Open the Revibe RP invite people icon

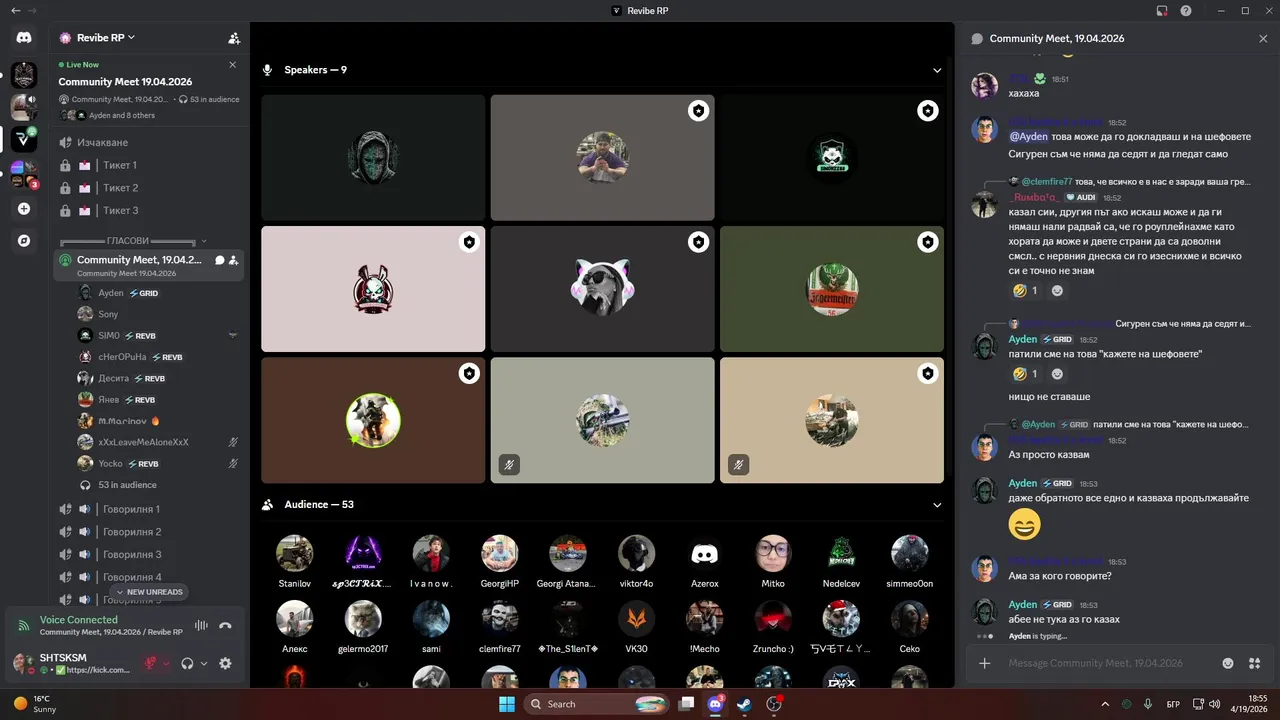234,38
